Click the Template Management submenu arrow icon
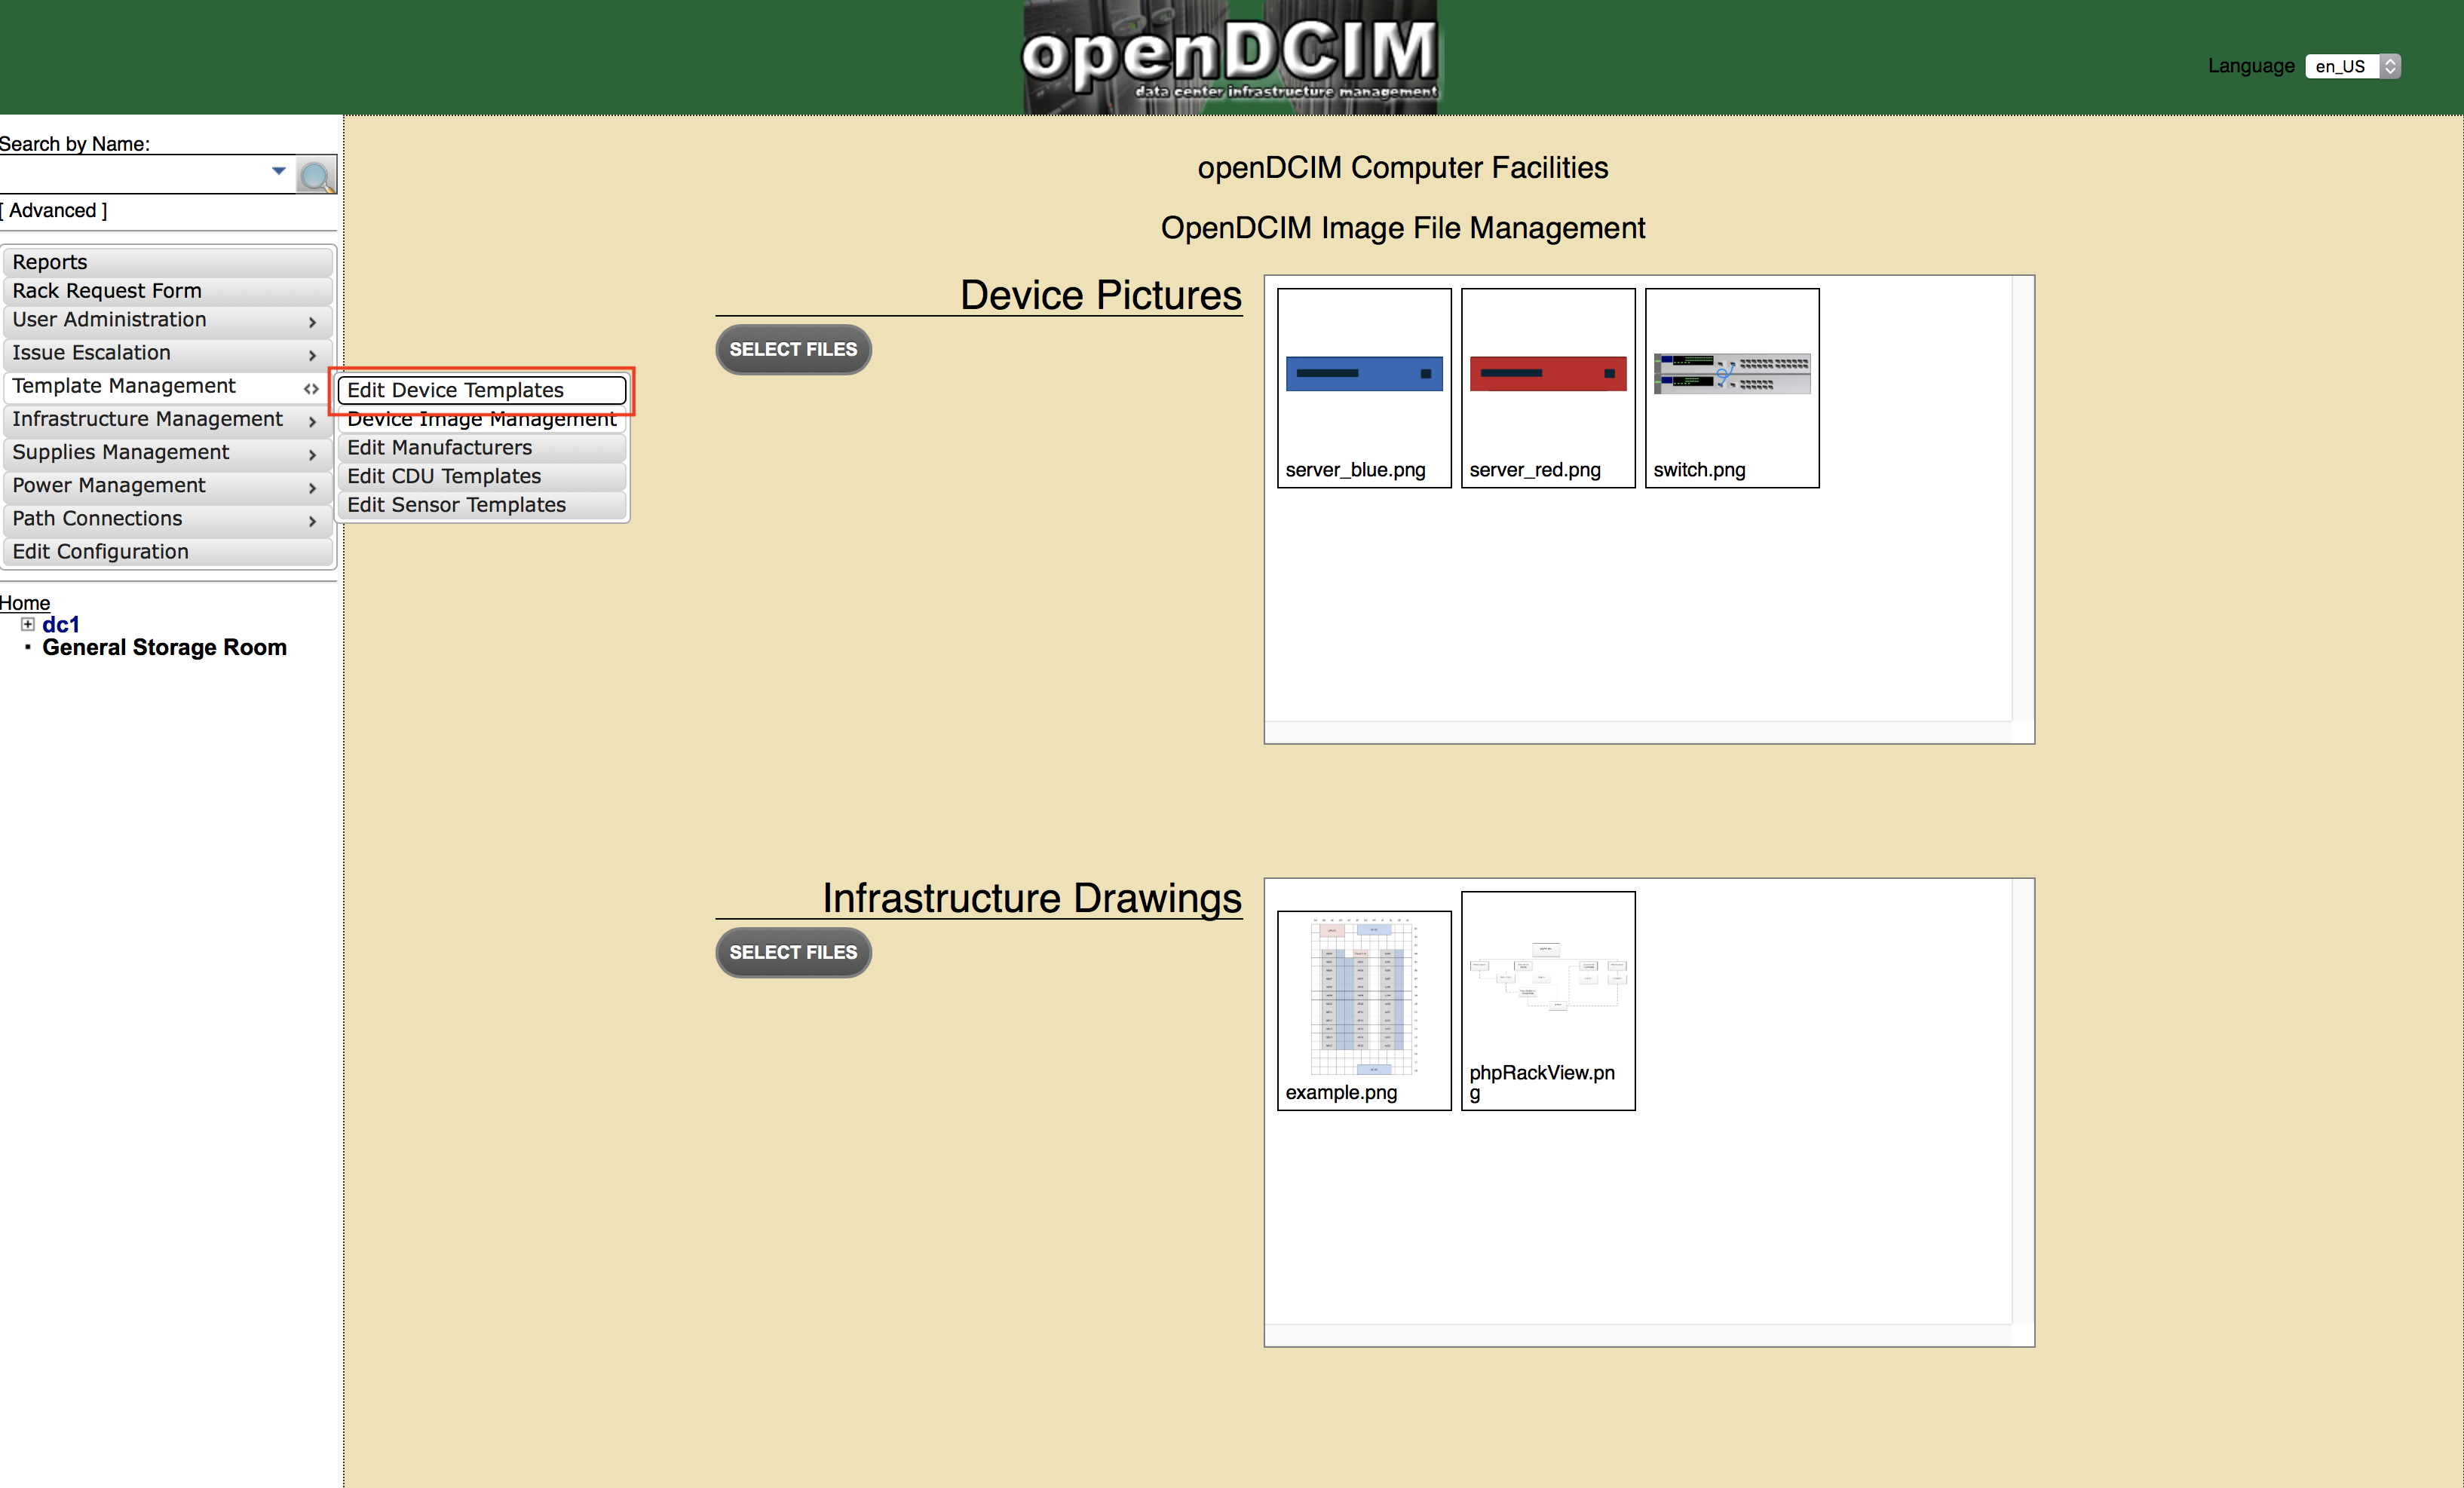This screenshot has height=1488, width=2464. (311, 389)
